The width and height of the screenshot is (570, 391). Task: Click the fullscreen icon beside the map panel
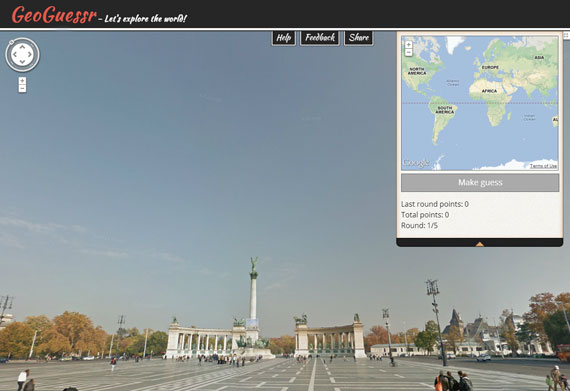pyautogui.click(x=566, y=35)
